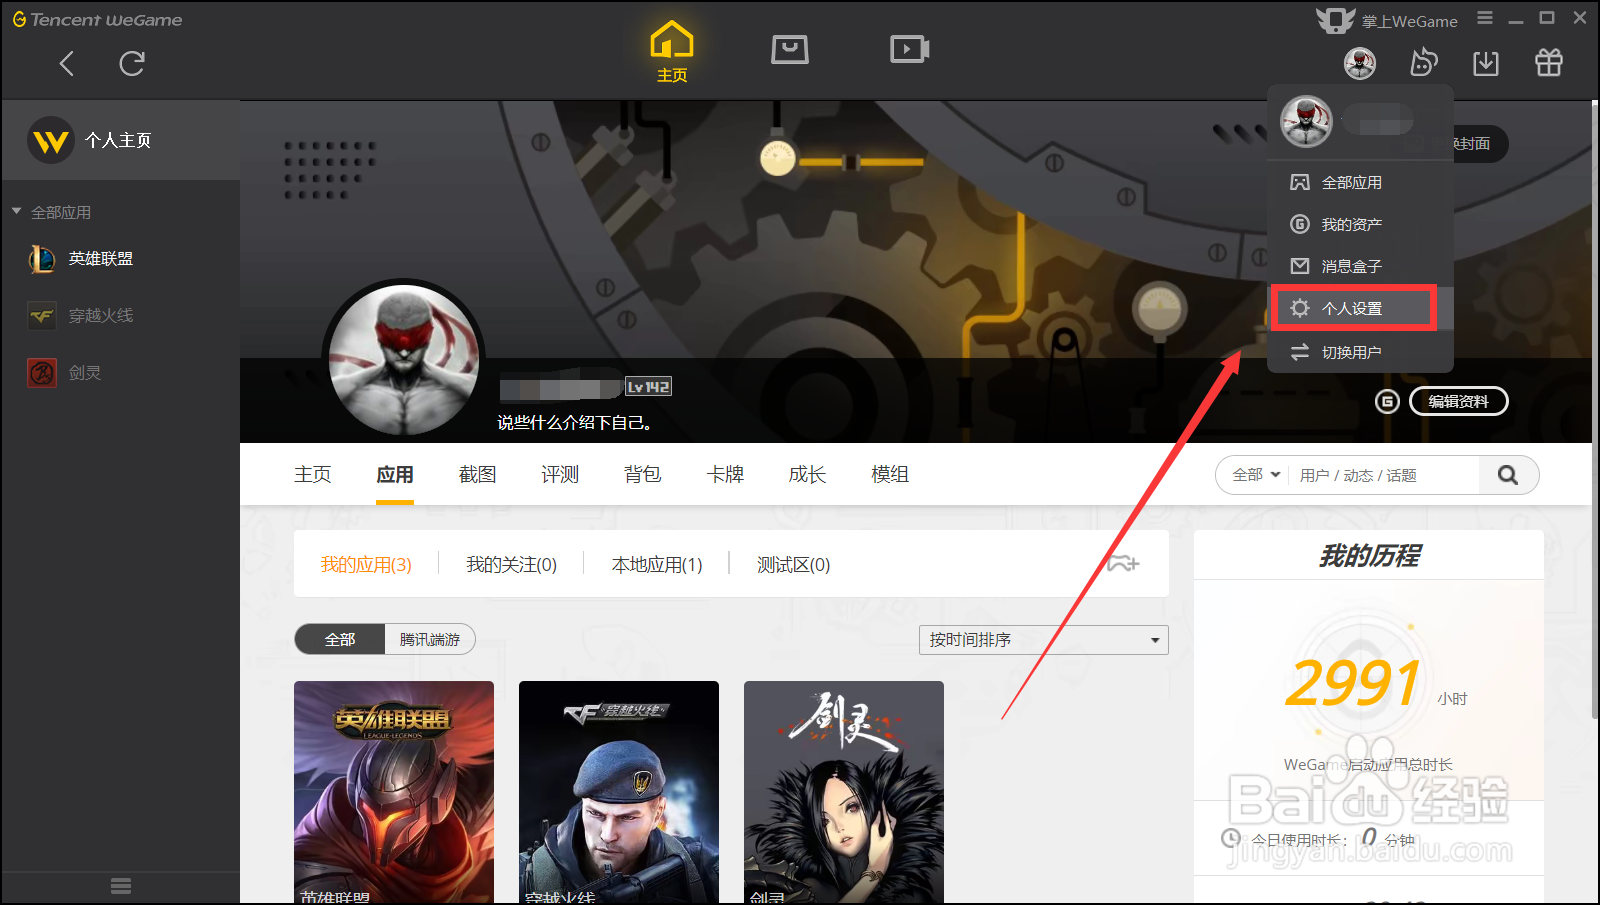Open the store icon in top navigation

point(790,49)
